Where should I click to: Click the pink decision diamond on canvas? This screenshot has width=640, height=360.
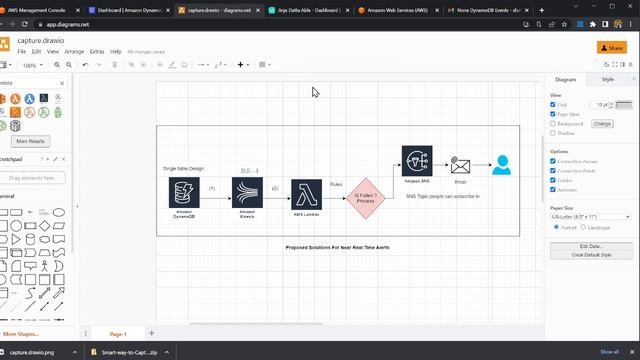tap(365, 198)
